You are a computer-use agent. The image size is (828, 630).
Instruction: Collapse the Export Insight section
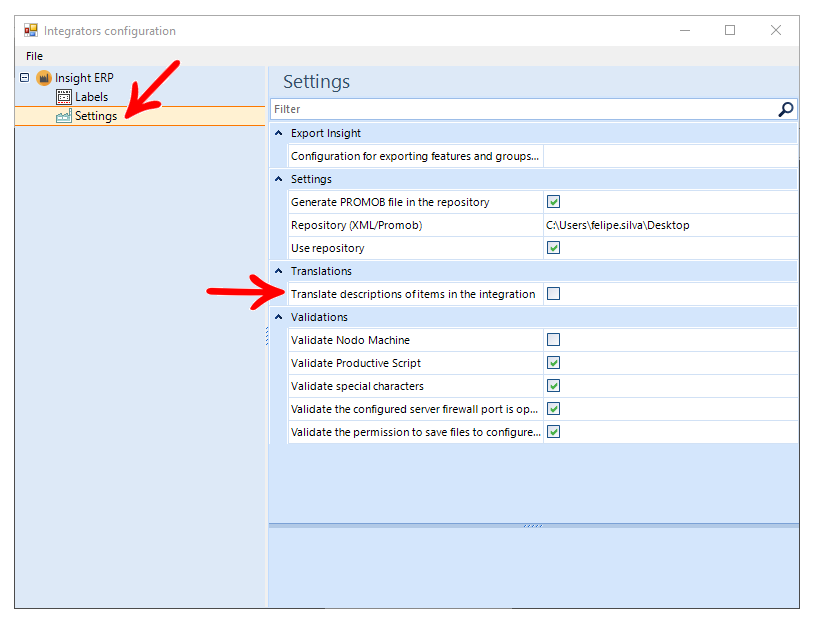(x=278, y=133)
